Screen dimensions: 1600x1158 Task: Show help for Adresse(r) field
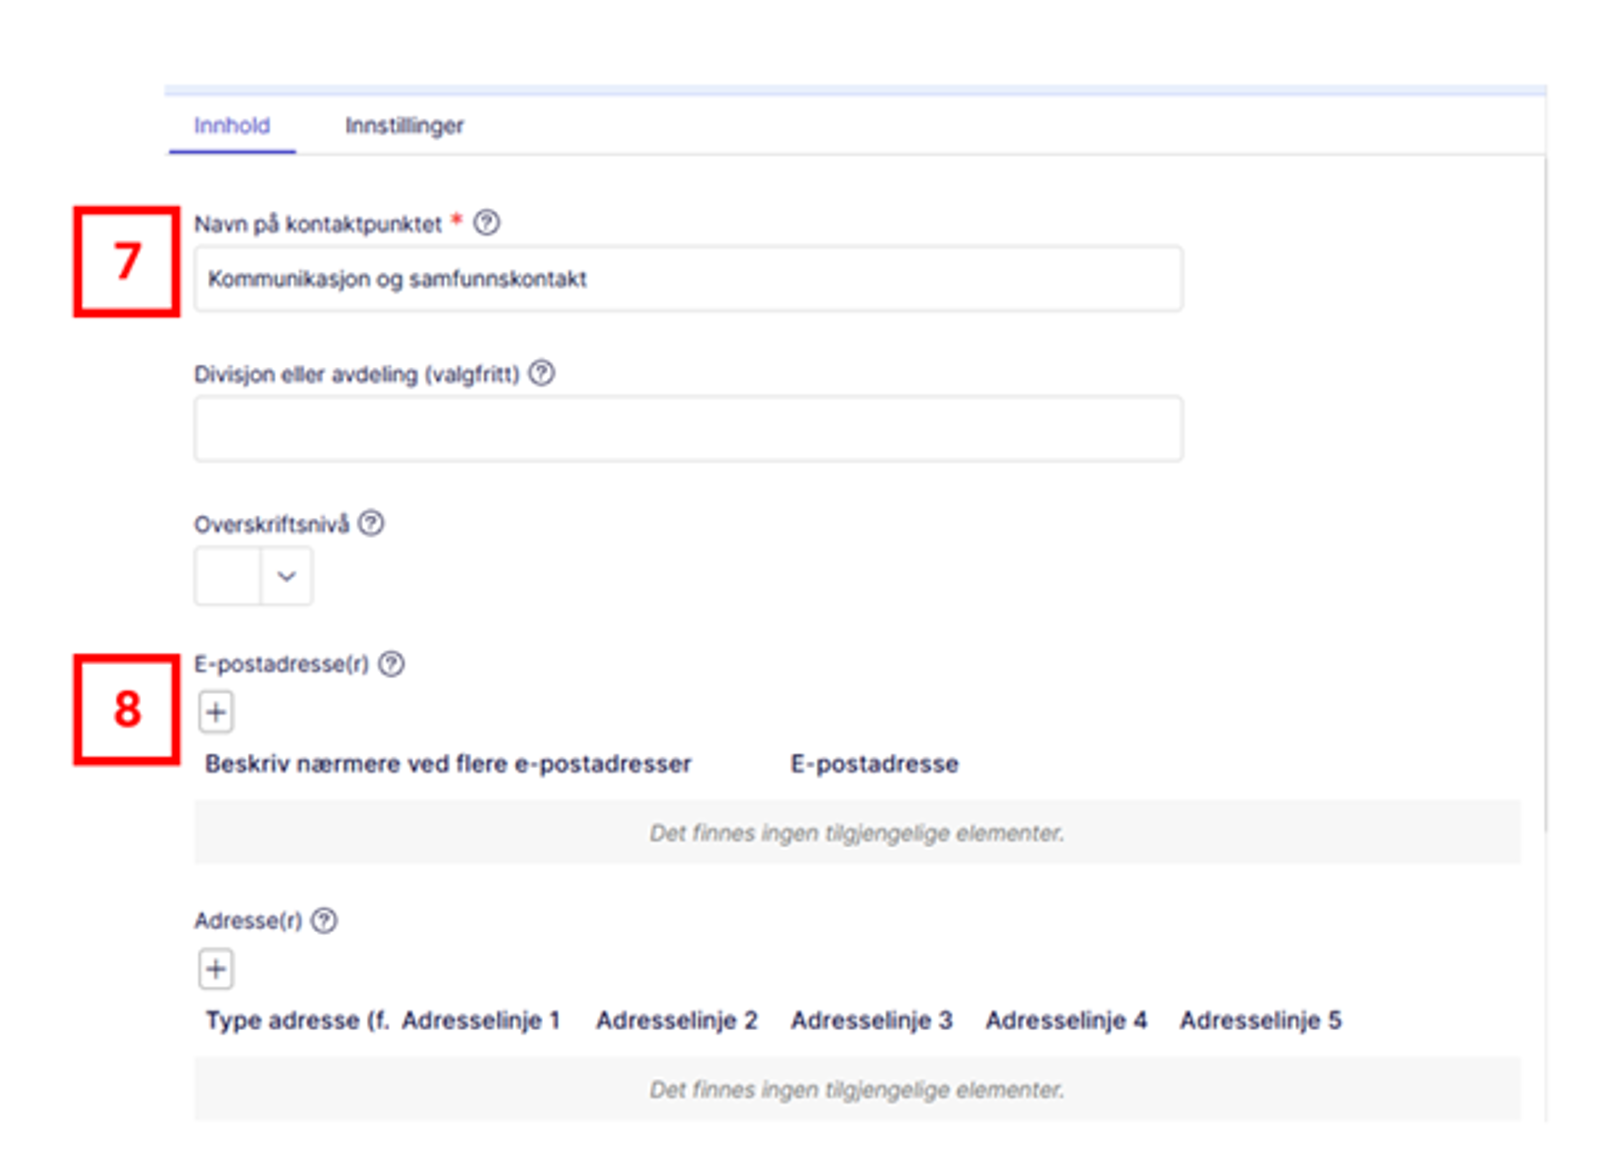point(324,920)
